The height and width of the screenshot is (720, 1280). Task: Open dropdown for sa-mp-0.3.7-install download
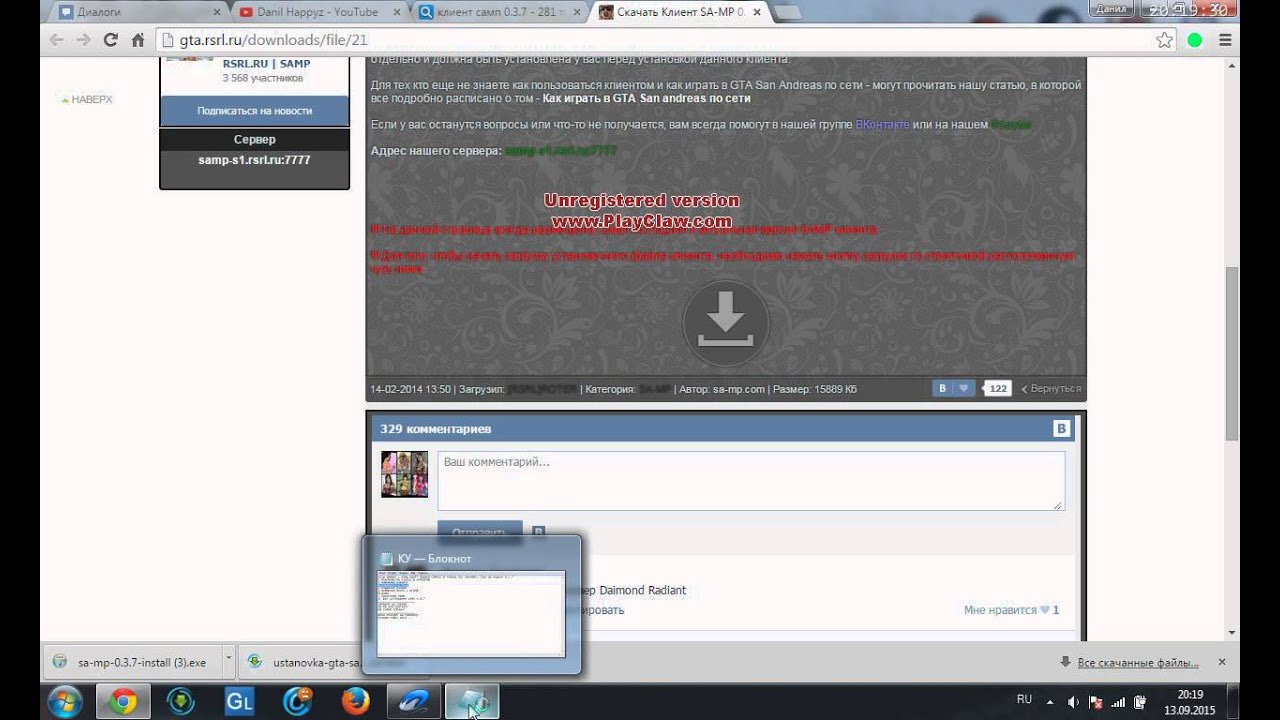(x=228, y=661)
